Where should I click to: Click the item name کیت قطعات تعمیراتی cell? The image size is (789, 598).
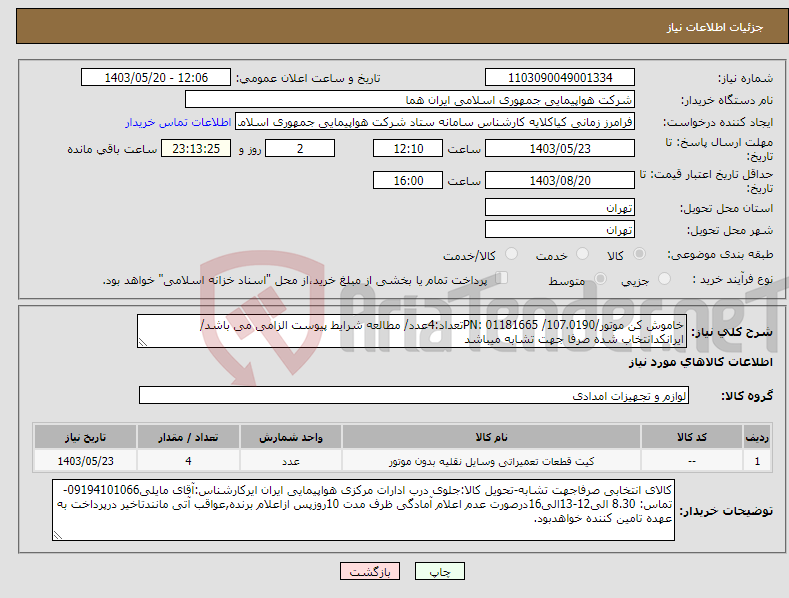(x=491, y=461)
